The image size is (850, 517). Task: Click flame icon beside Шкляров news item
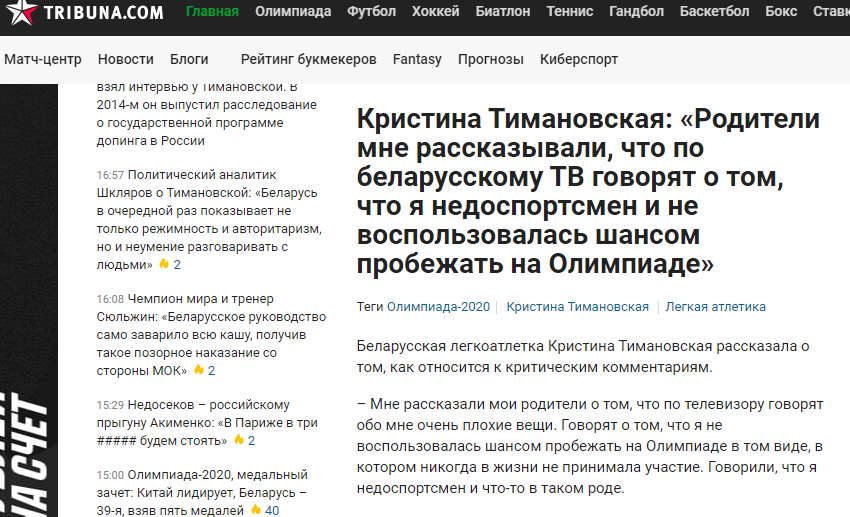(x=164, y=264)
